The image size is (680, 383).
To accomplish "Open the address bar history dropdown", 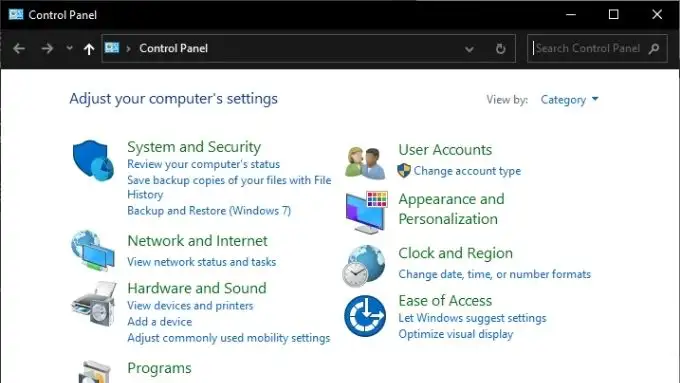I will click(469, 49).
